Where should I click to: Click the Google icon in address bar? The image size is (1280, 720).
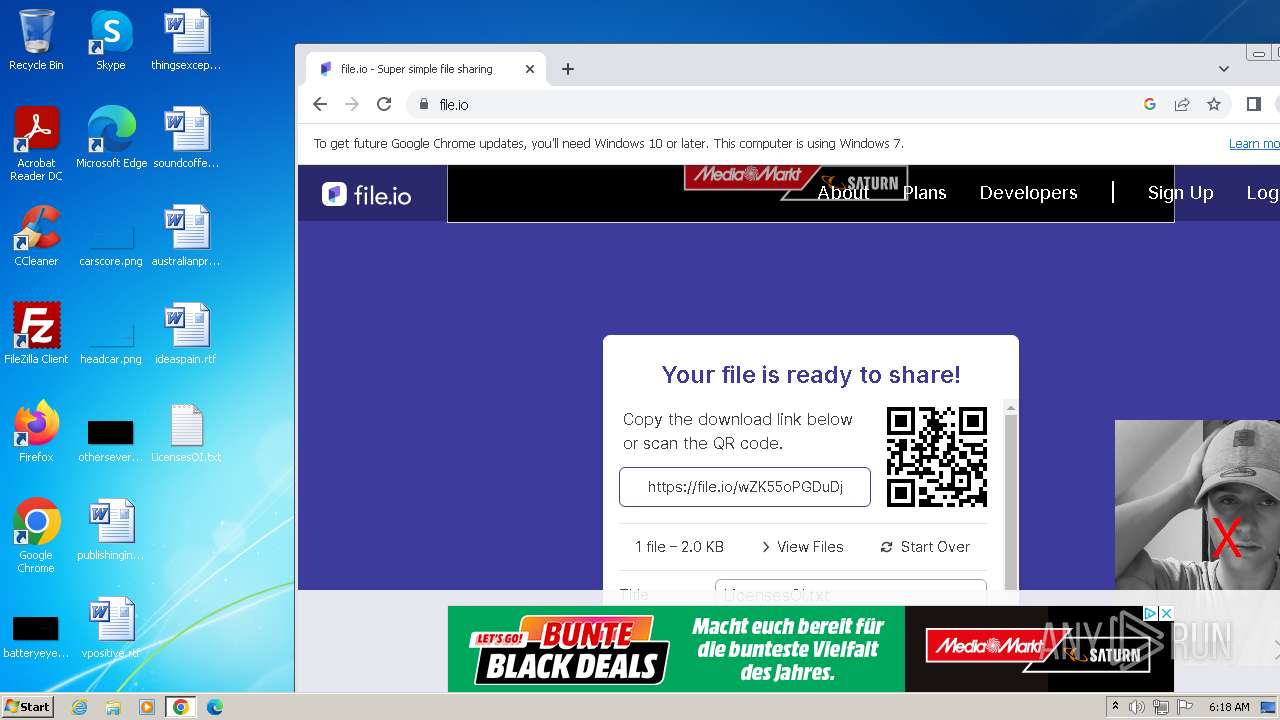(1150, 104)
